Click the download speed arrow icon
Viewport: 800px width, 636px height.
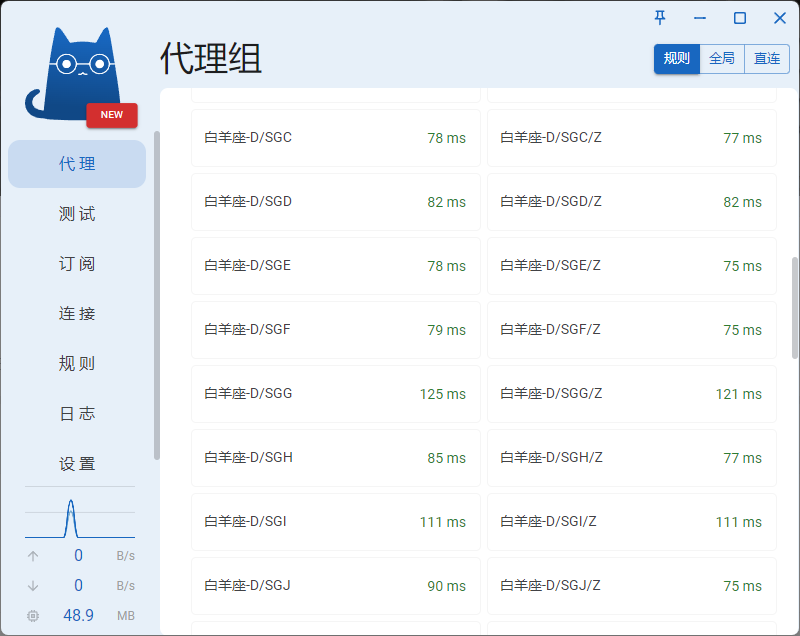pyautogui.click(x=33, y=586)
